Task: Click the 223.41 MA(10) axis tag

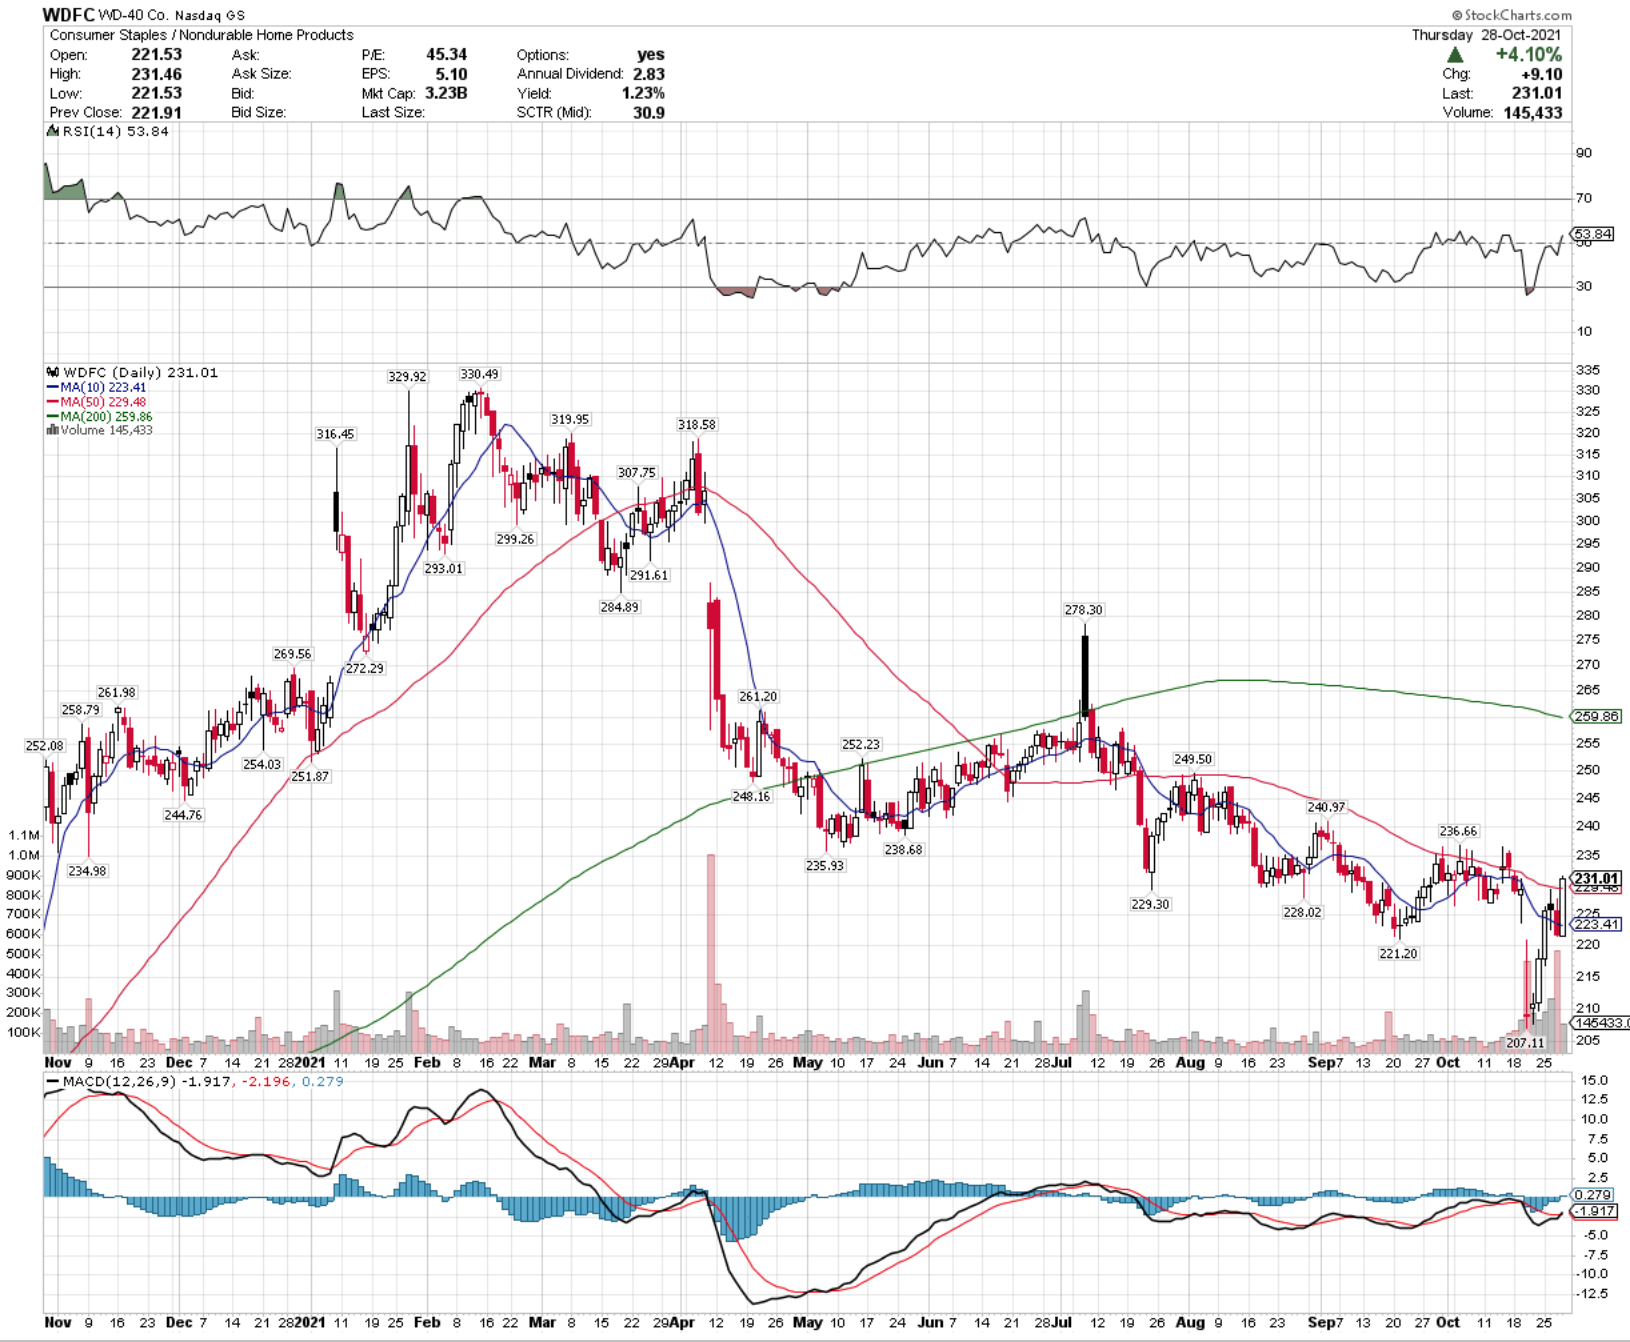Action: pos(1596,924)
